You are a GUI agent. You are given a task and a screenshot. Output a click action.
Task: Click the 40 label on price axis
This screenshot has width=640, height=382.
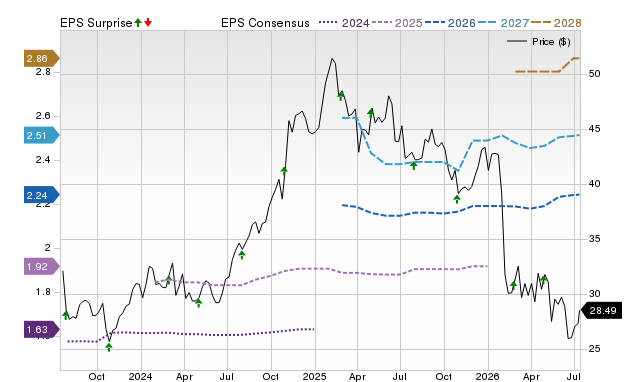594,184
